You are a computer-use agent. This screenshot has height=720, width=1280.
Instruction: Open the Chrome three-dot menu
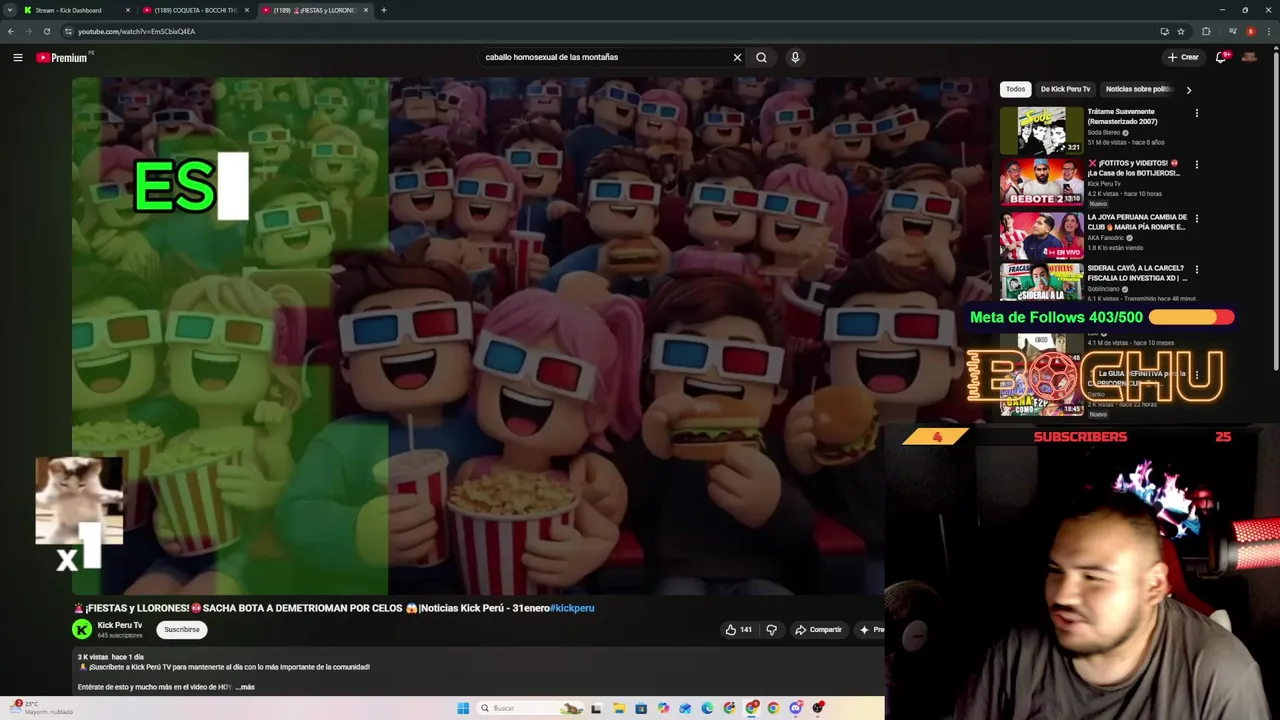pyautogui.click(x=1269, y=31)
